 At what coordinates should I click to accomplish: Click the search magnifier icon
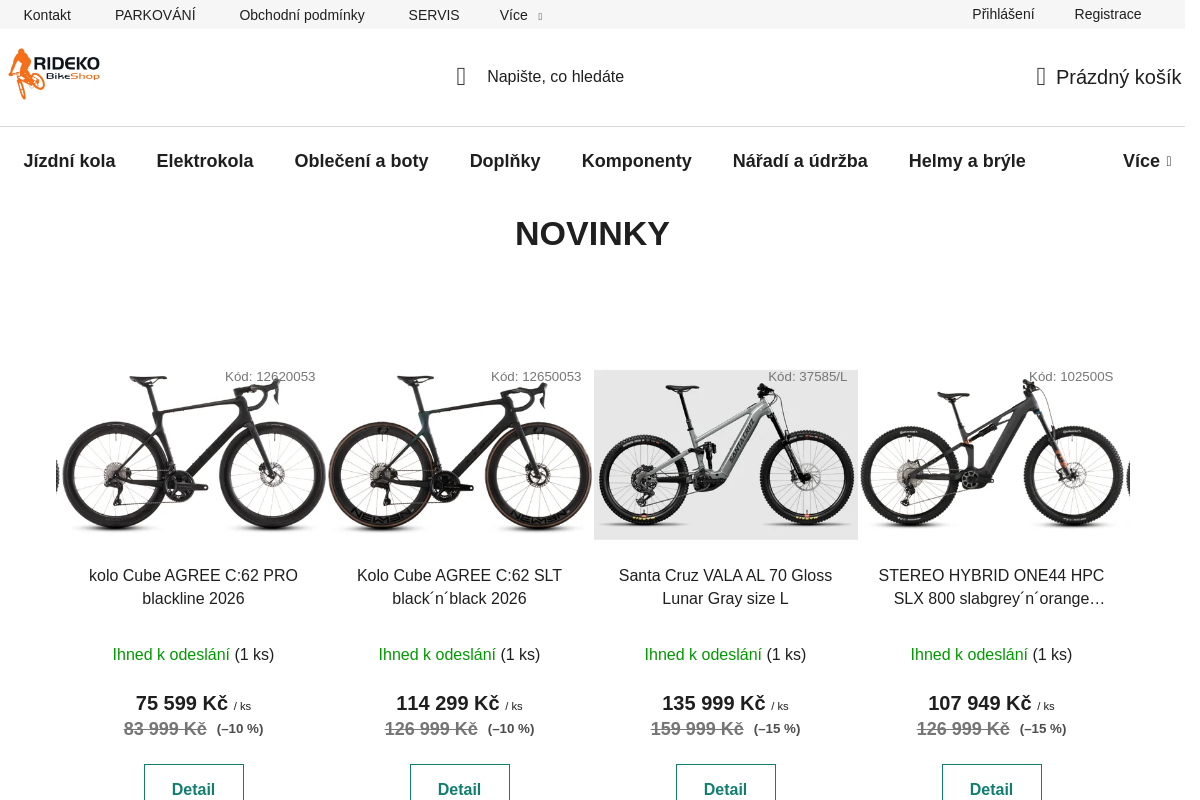point(461,77)
